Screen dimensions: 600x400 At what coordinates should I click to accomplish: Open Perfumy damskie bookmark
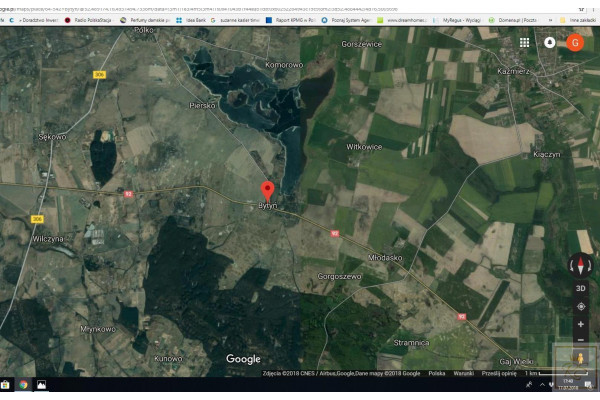point(145,20)
